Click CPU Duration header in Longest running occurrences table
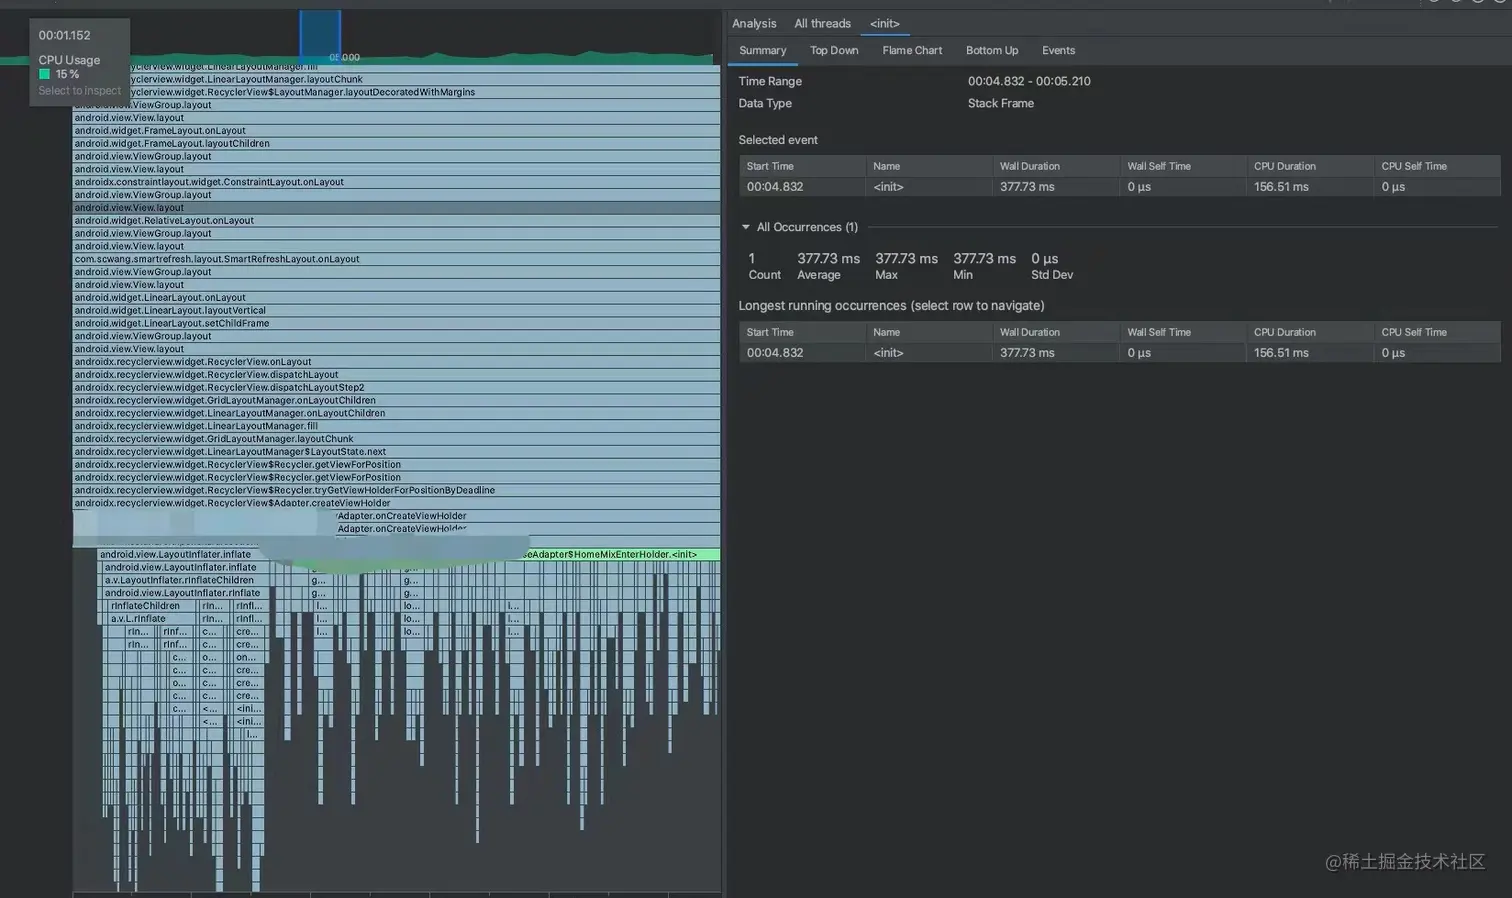 pos(1309,332)
